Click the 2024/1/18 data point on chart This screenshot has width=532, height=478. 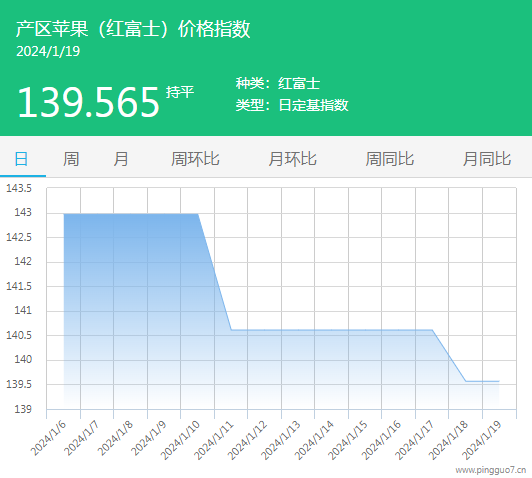click(466, 381)
